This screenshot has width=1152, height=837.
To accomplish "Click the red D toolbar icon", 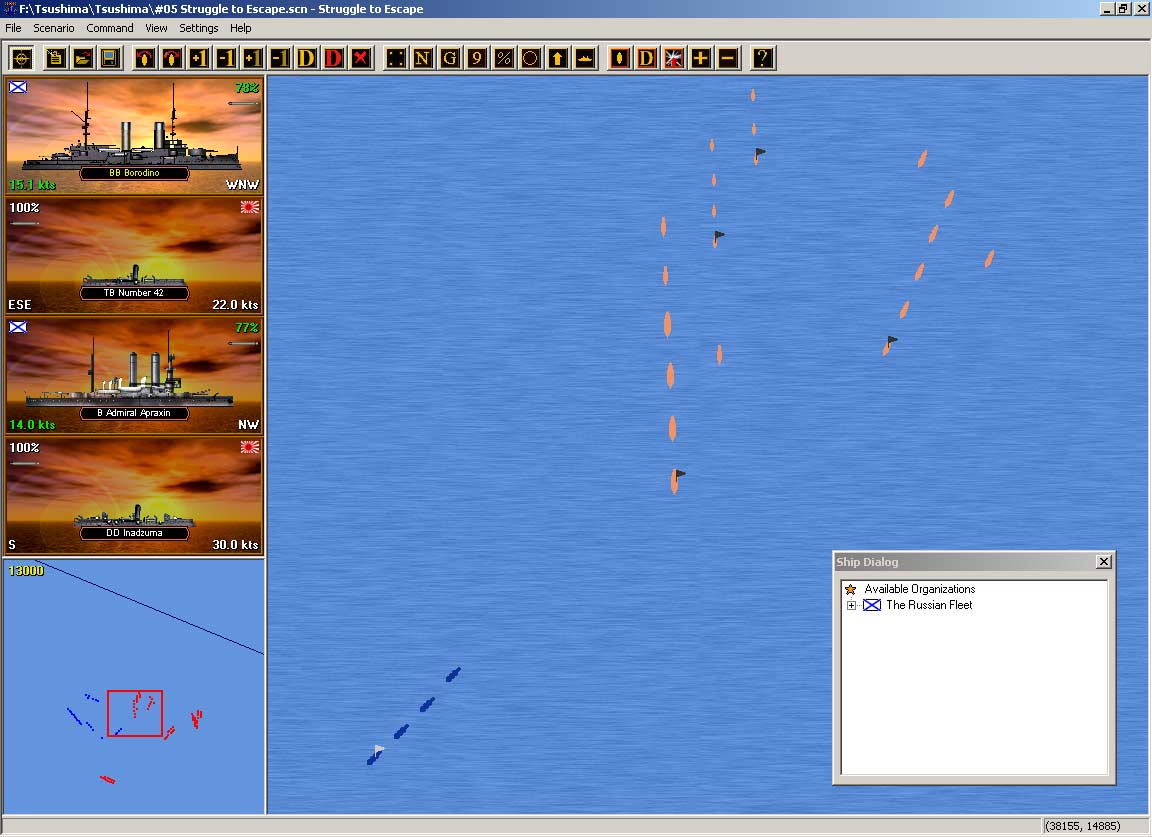I will click(334, 58).
